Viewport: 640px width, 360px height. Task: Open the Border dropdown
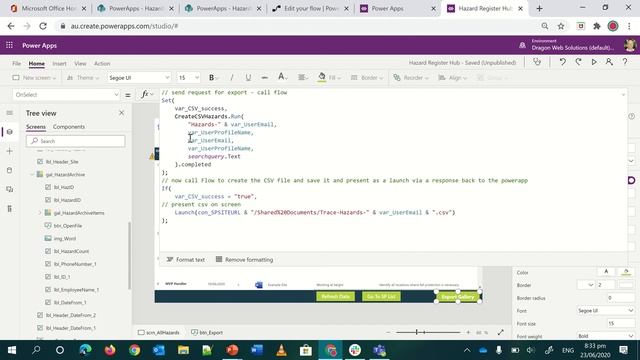(367, 78)
